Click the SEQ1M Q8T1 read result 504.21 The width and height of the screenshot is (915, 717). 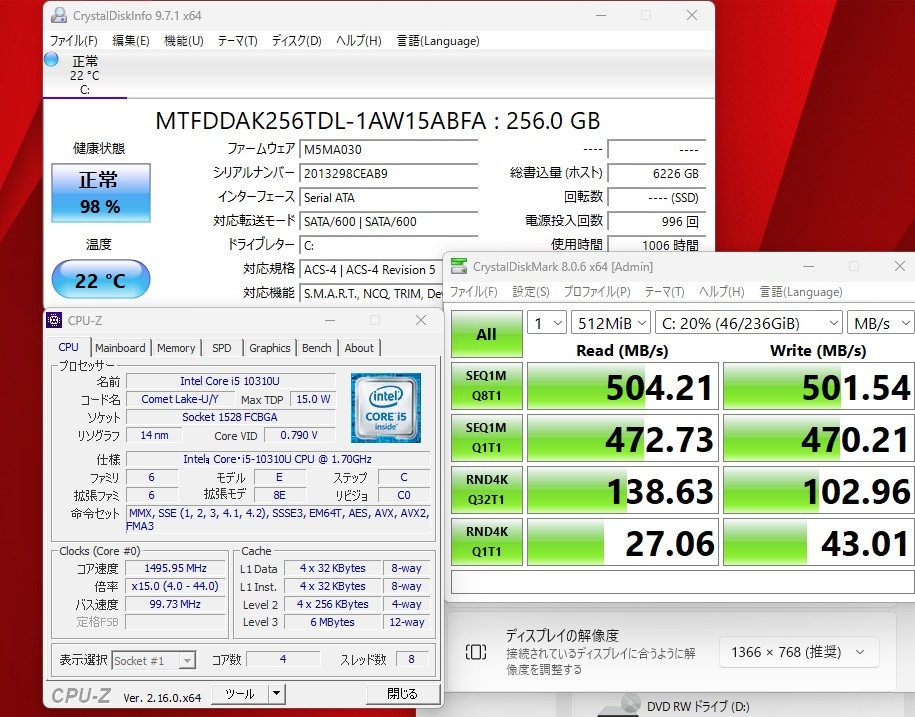coord(623,386)
